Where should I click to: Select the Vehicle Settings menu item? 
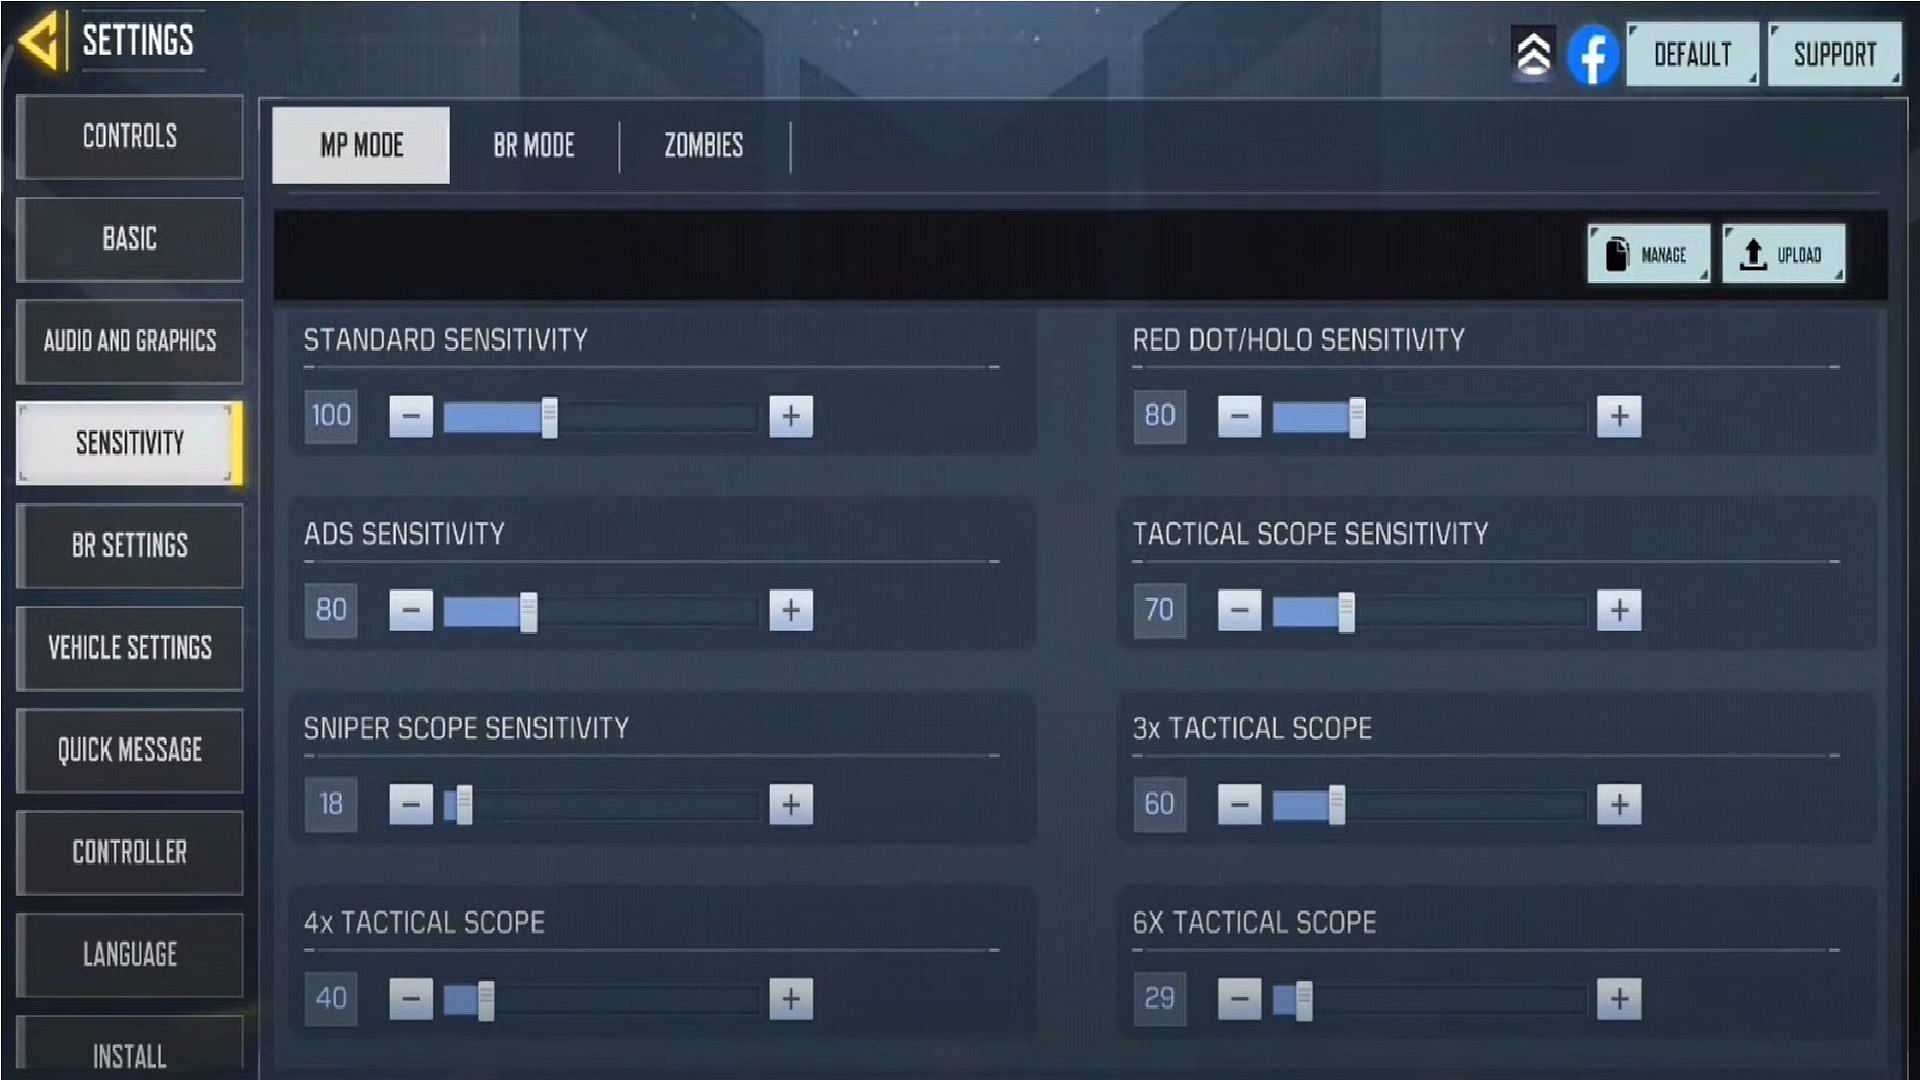click(128, 647)
